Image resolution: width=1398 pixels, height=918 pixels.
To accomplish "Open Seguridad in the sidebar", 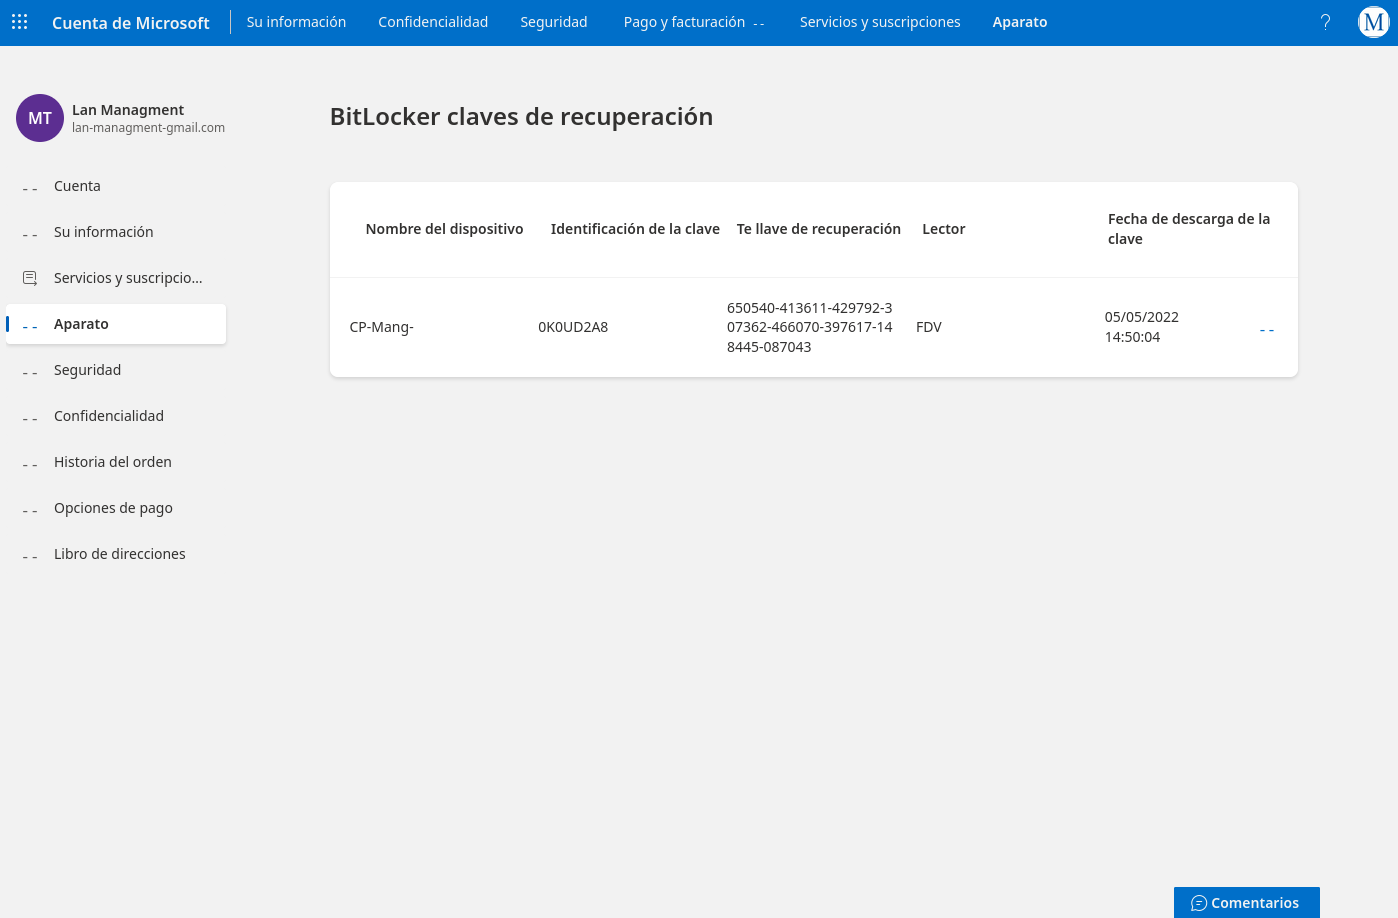I will point(116,370).
